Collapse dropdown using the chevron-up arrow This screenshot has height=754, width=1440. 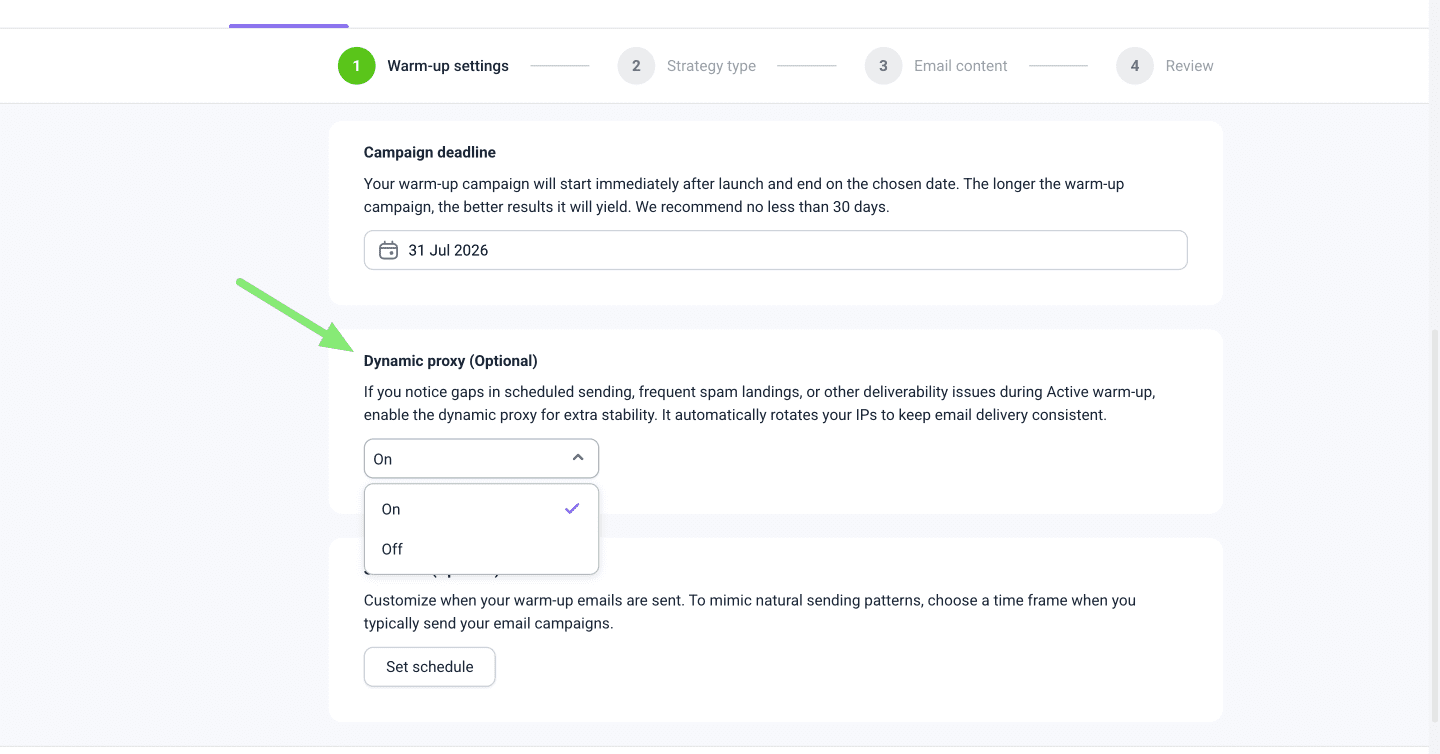pos(578,458)
